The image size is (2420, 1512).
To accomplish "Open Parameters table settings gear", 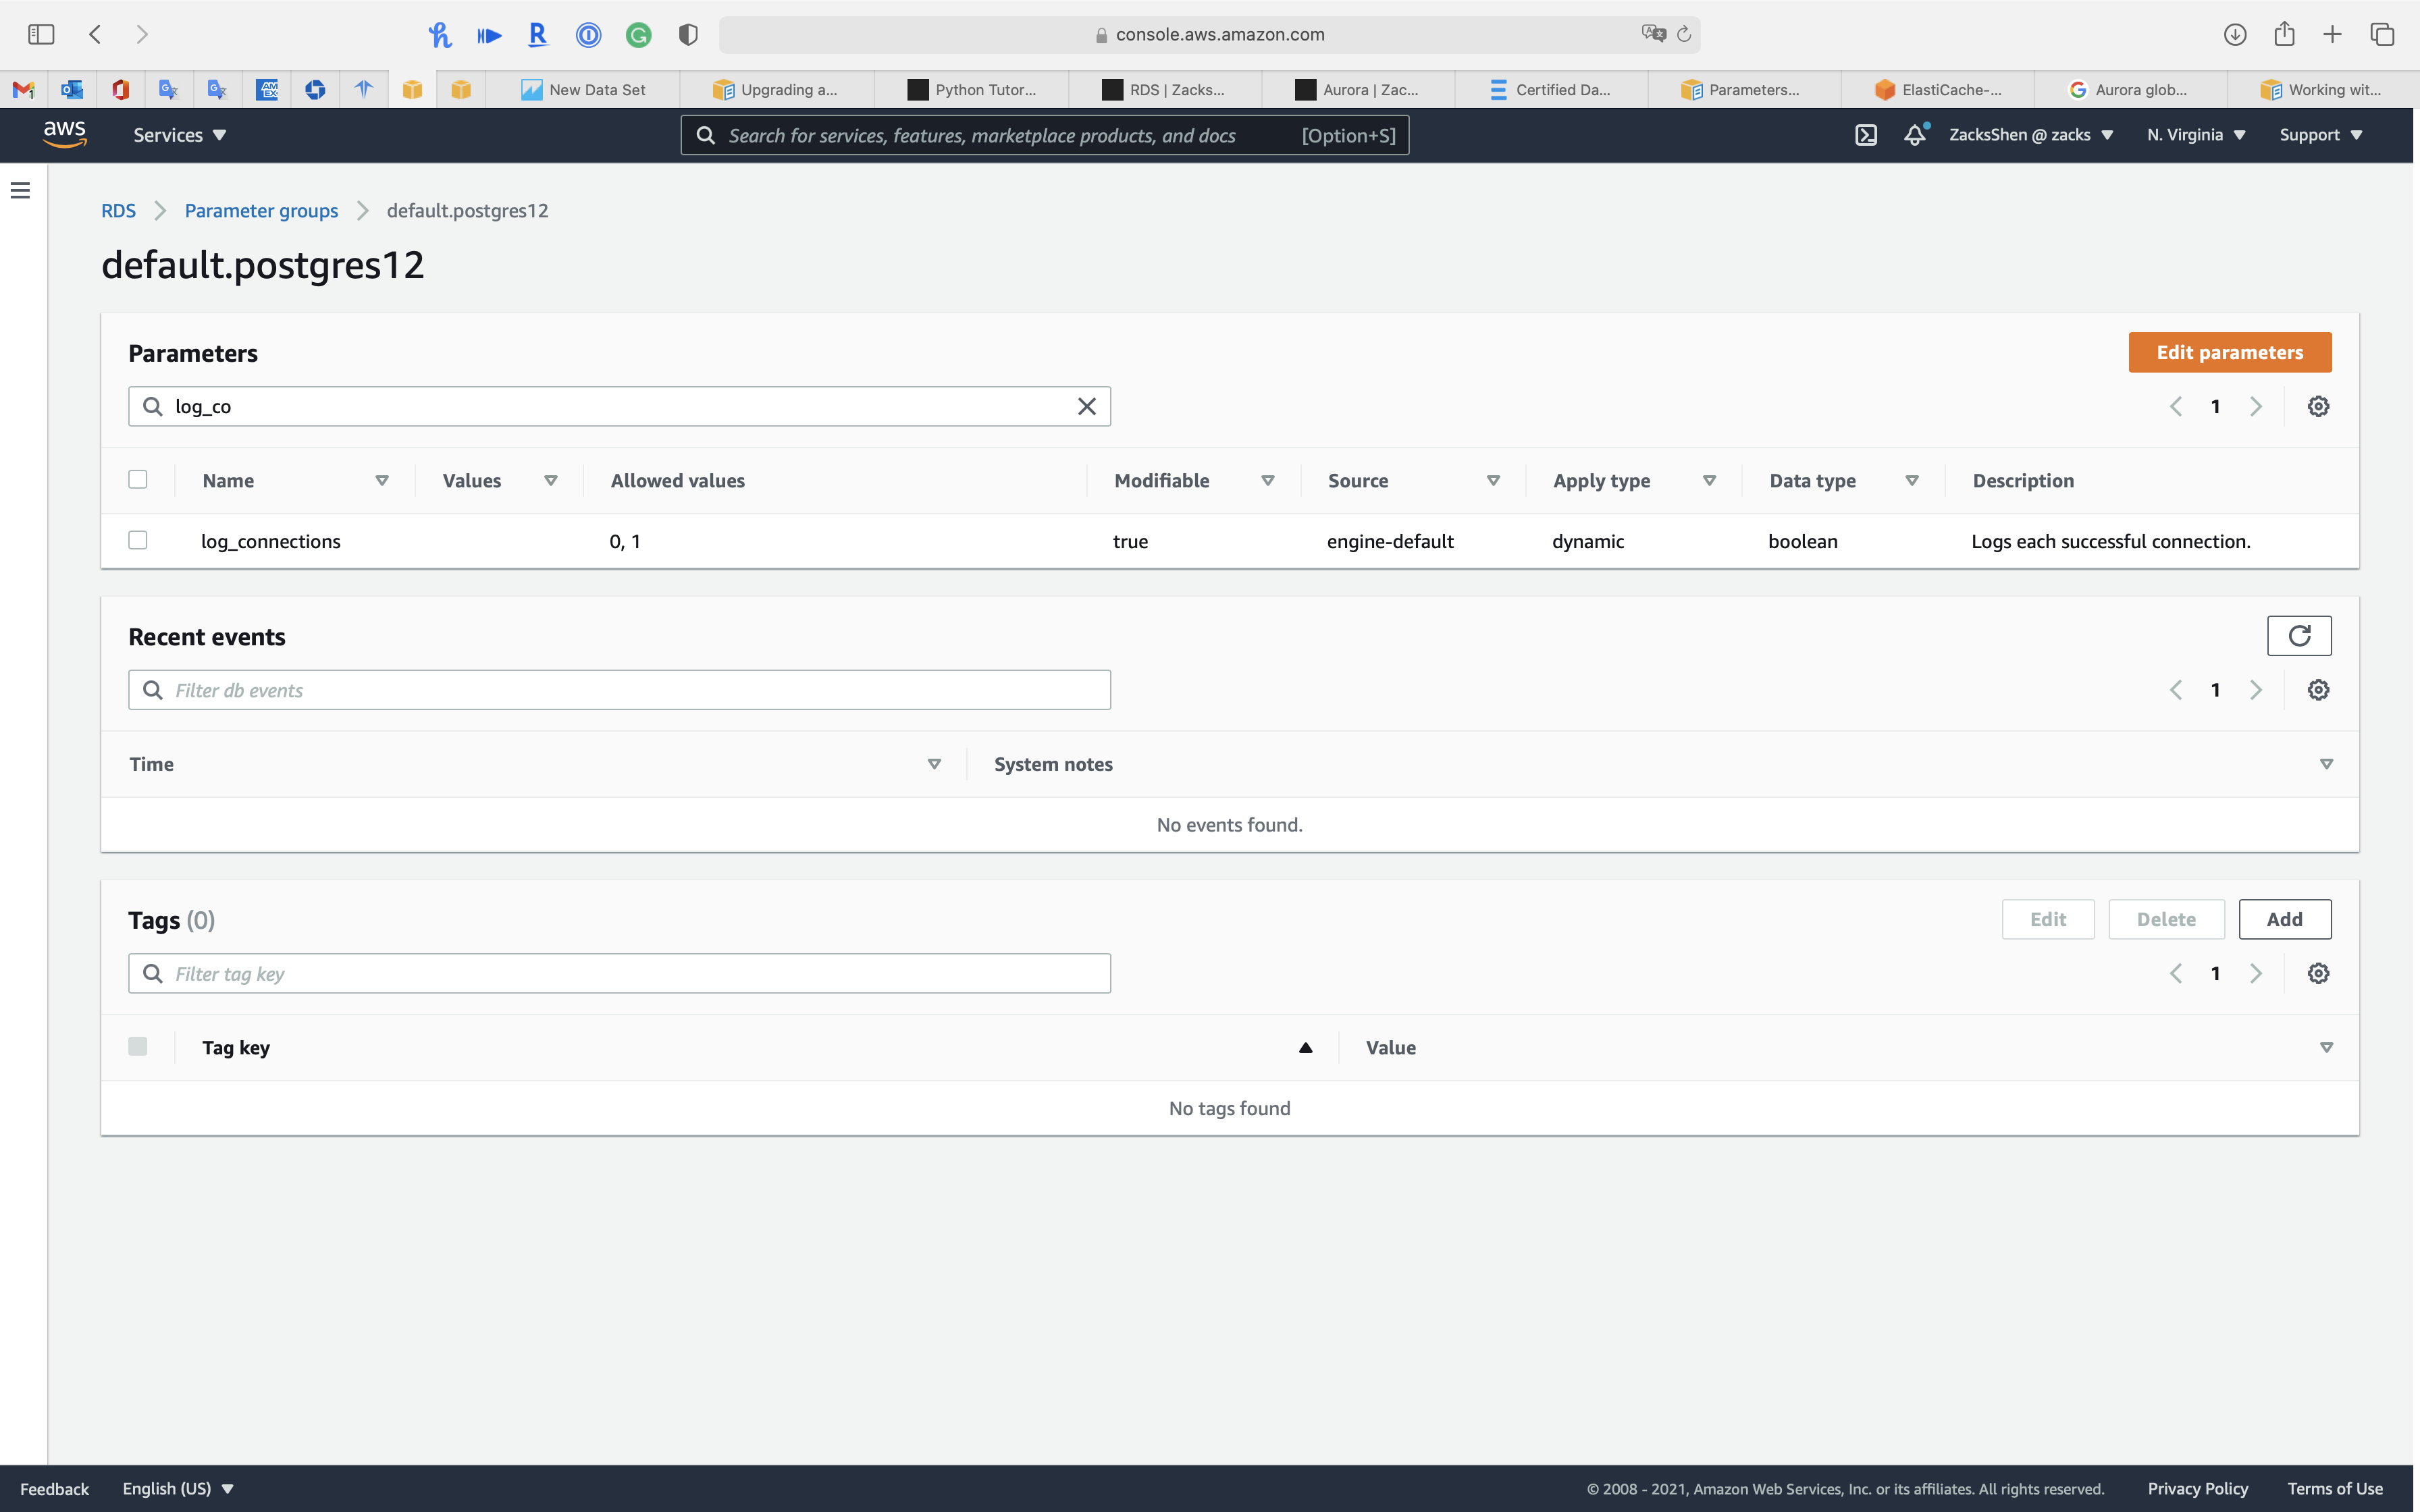I will pos(2318,406).
